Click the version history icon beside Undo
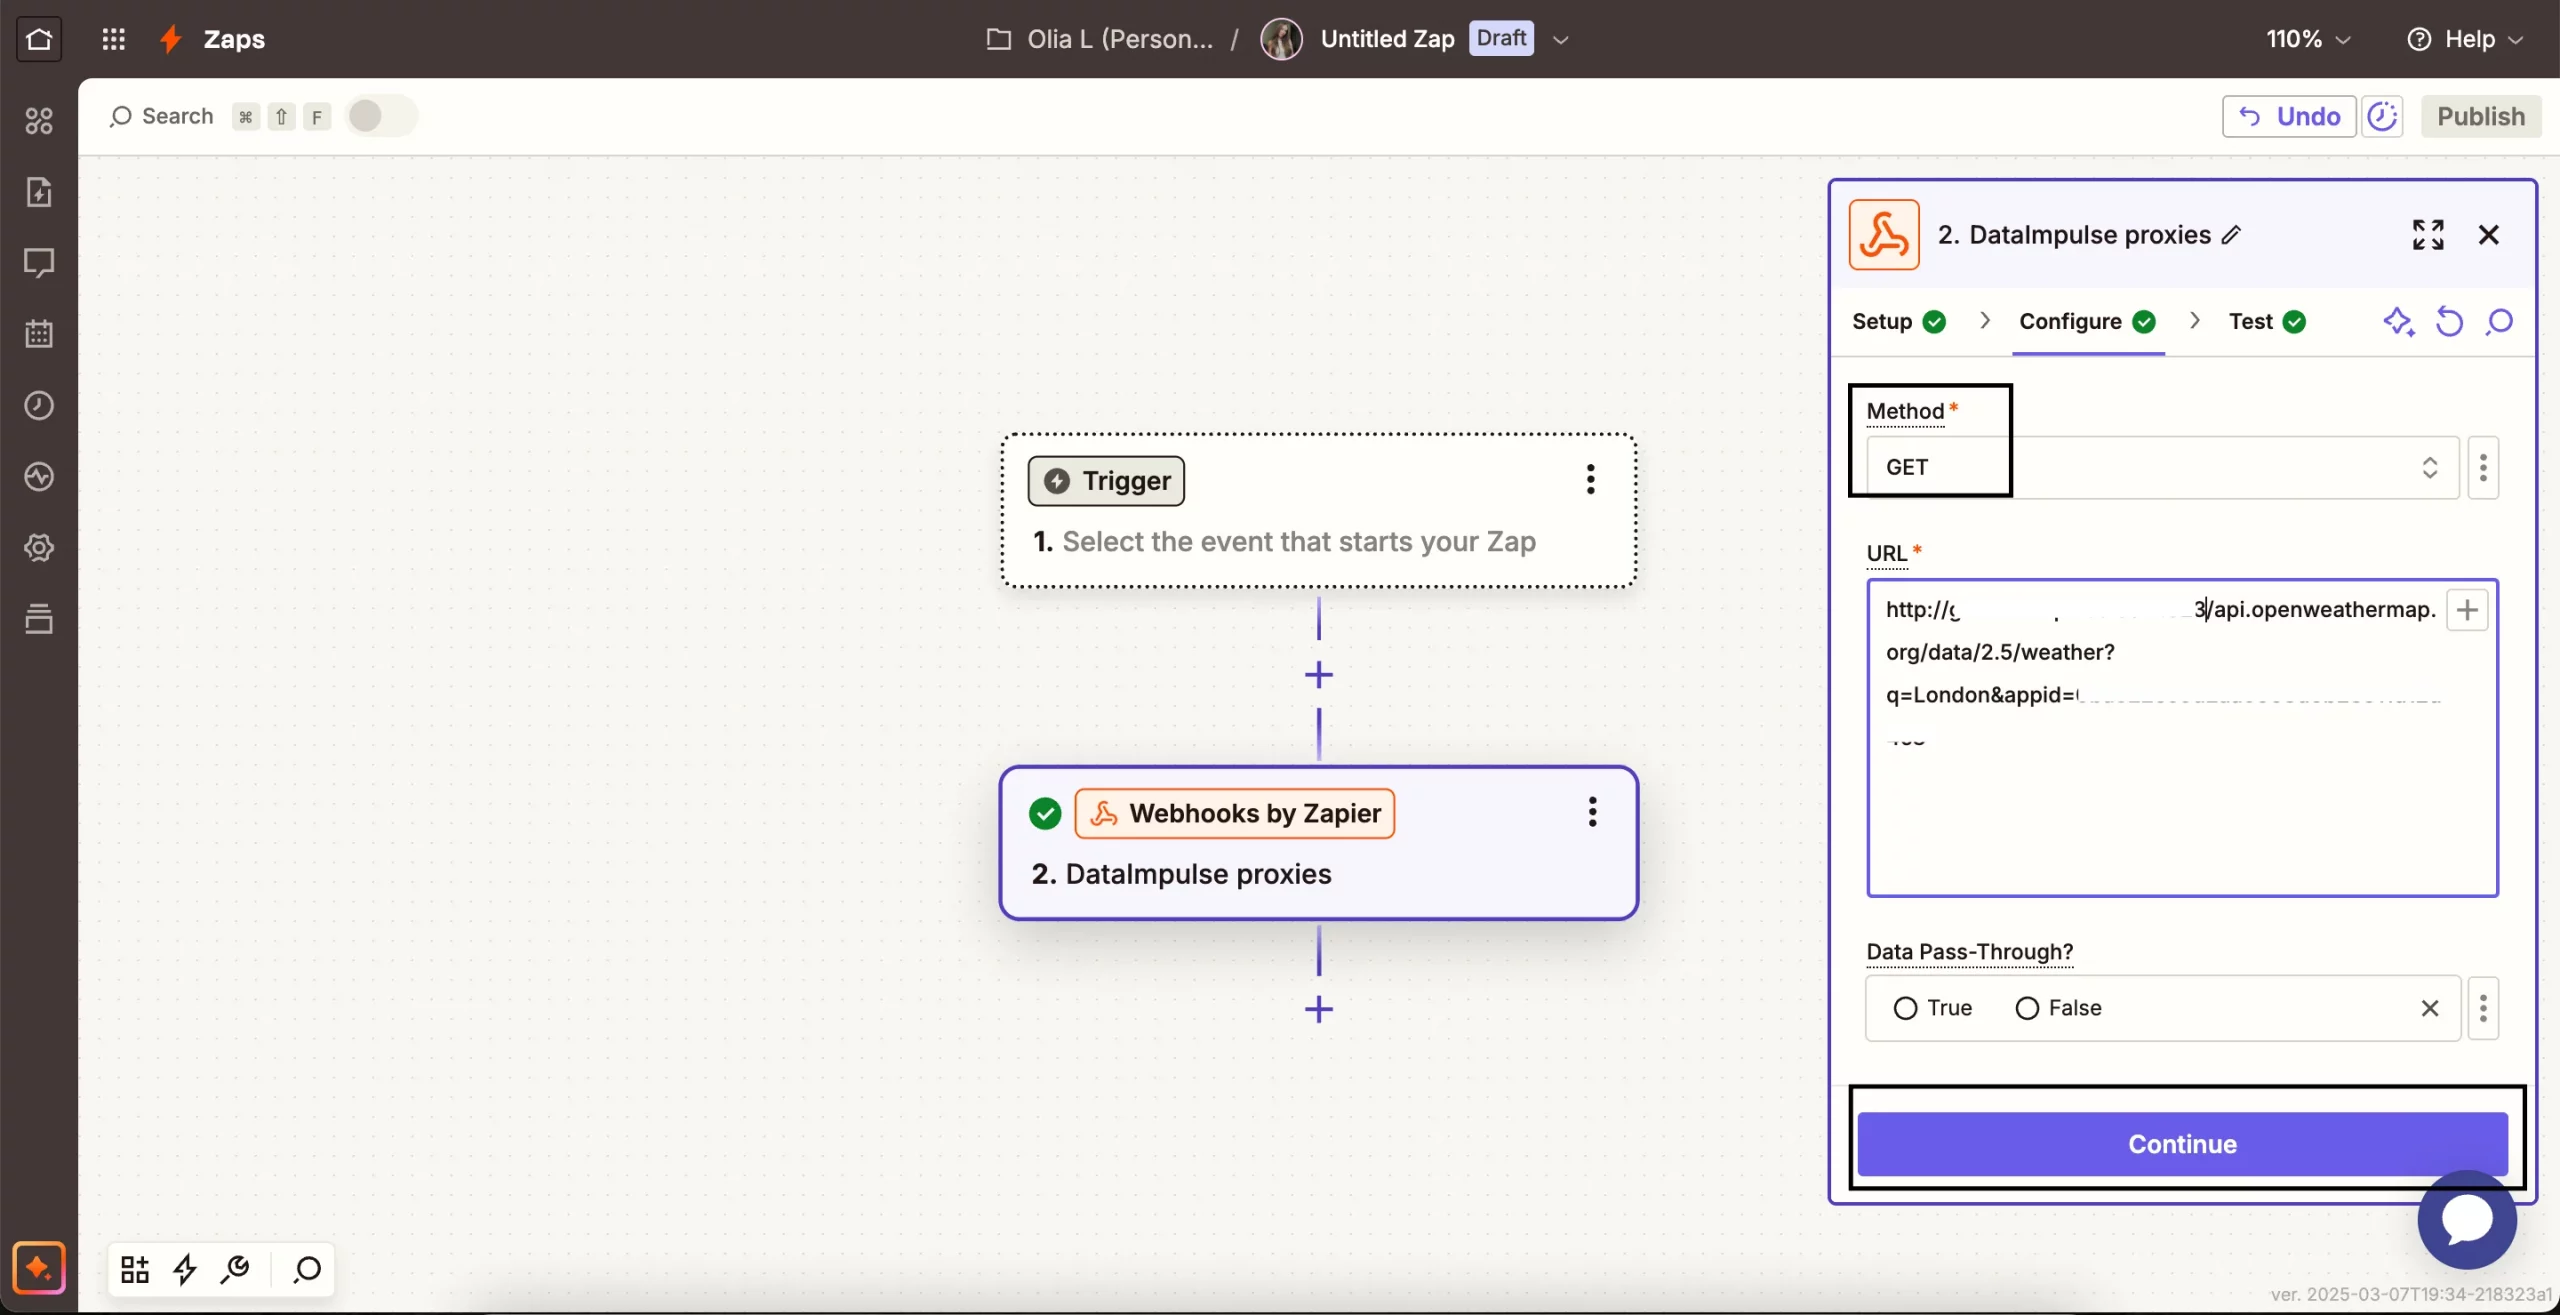 click(2383, 116)
